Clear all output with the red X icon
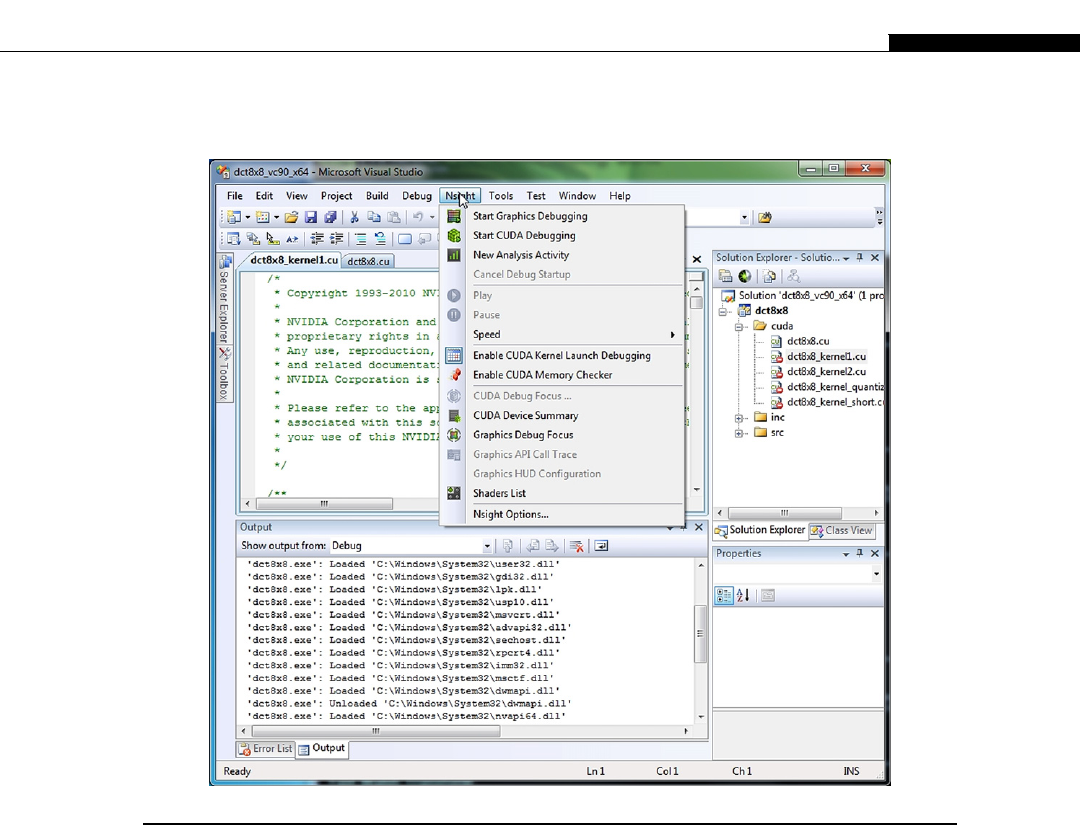This screenshot has width=1080, height=825. click(577, 546)
